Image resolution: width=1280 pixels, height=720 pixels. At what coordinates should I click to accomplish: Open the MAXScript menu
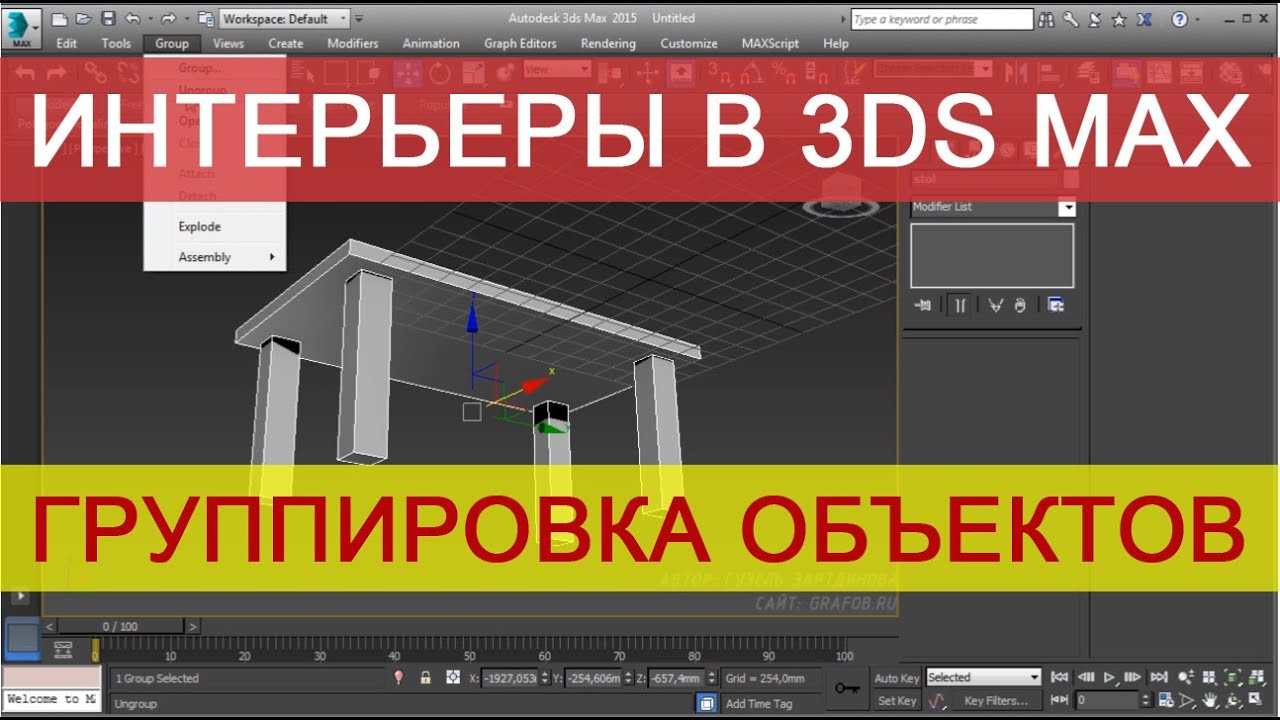click(769, 43)
